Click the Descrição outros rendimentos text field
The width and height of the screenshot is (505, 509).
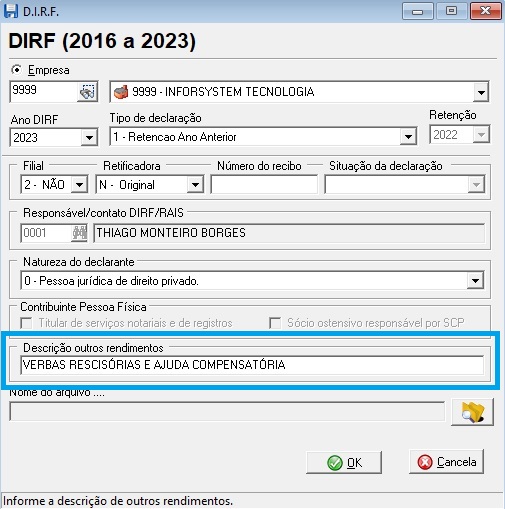click(252, 365)
